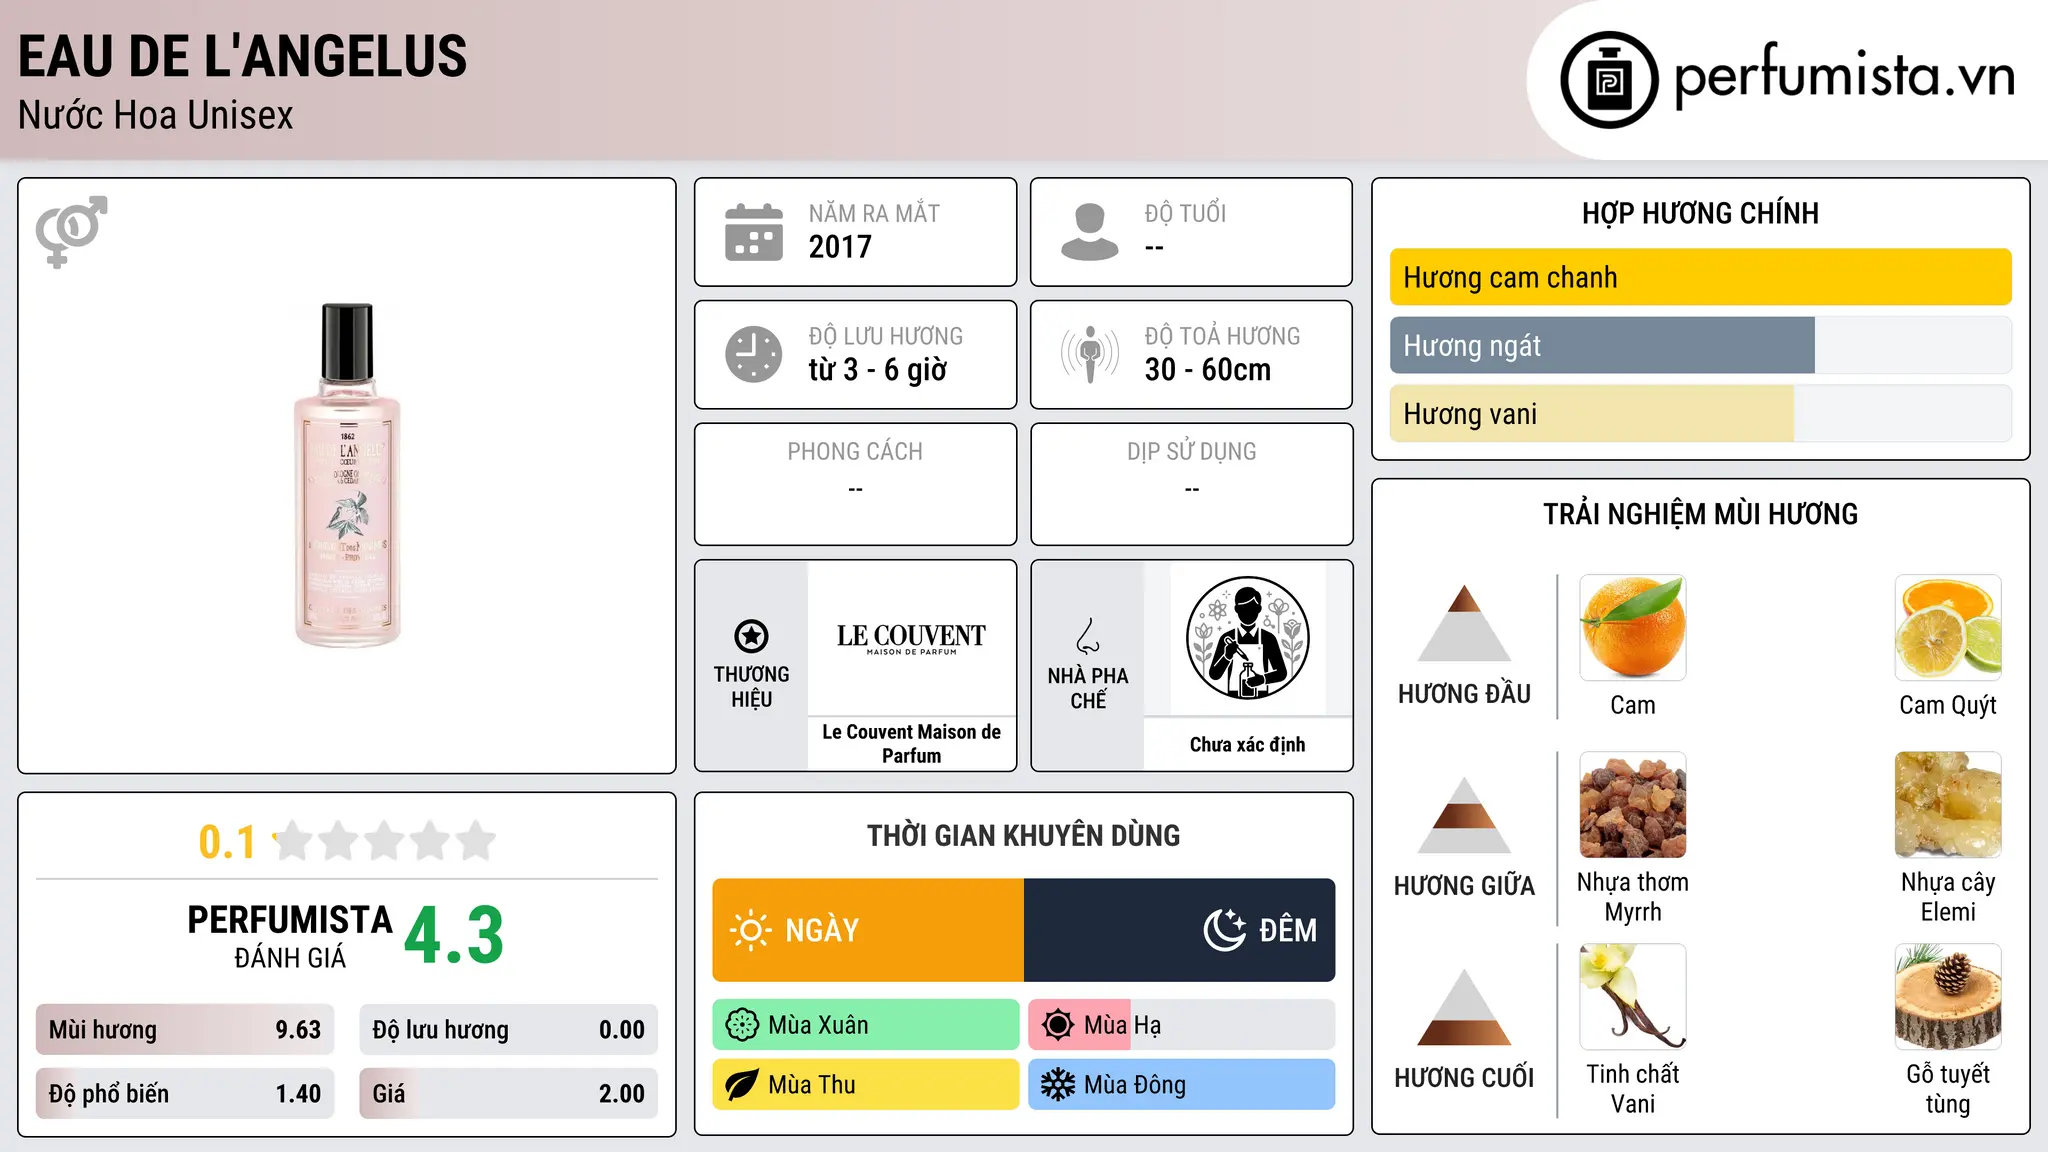Screen dimensions: 2048x1152
Task: Choose the Mùa Xuân season bar
Action: [x=866, y=1025]
